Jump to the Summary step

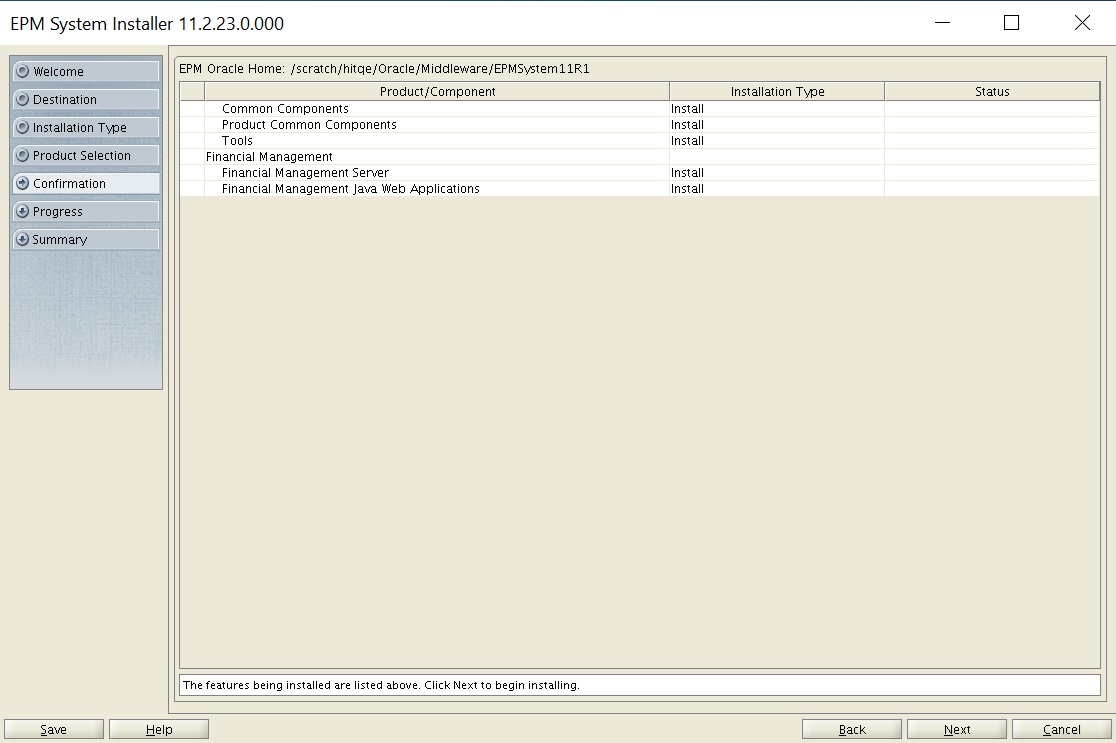tap(85, 239)
